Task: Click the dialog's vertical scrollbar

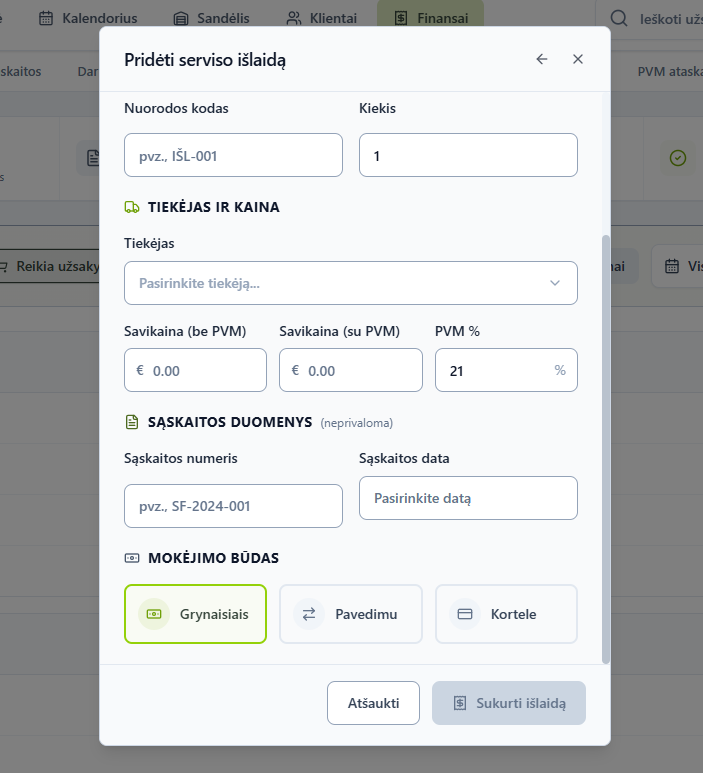Action: (x=606, y=449)
